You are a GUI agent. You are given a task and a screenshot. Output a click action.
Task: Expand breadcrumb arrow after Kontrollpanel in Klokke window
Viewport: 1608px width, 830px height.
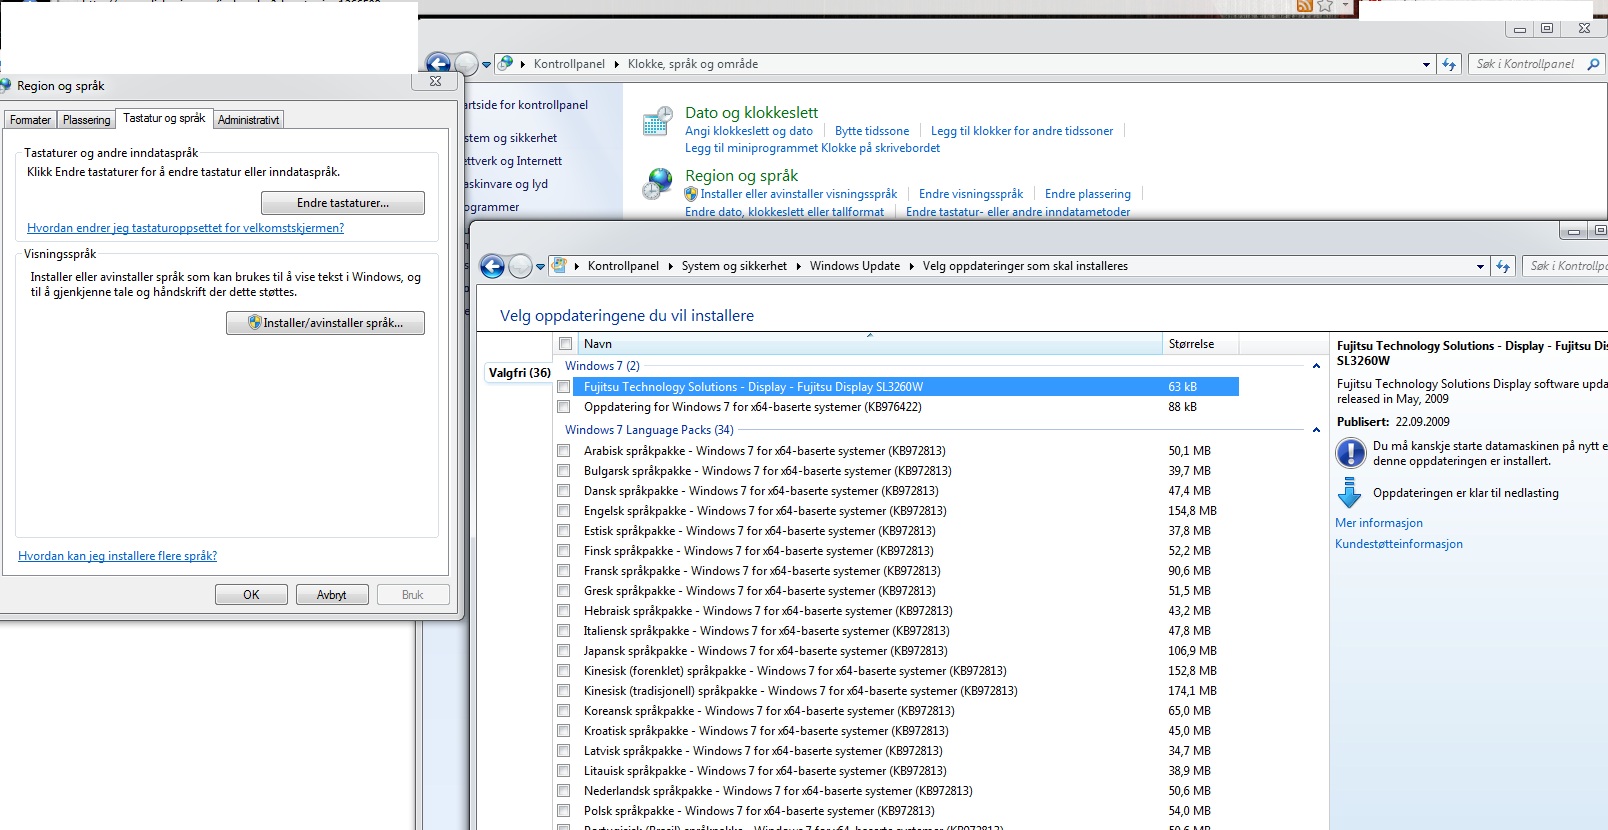(x=616, y=64)
